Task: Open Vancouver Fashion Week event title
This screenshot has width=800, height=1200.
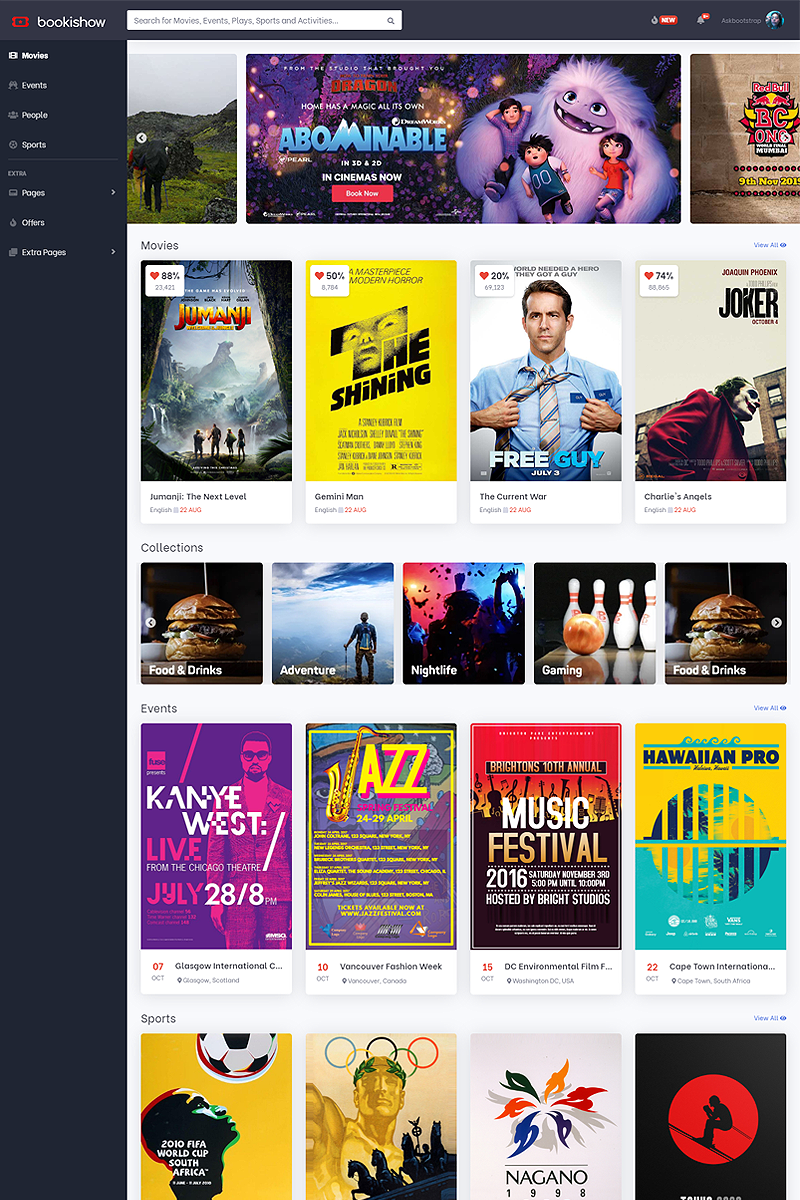Action: pyautogui.click(x=391, y=966)
